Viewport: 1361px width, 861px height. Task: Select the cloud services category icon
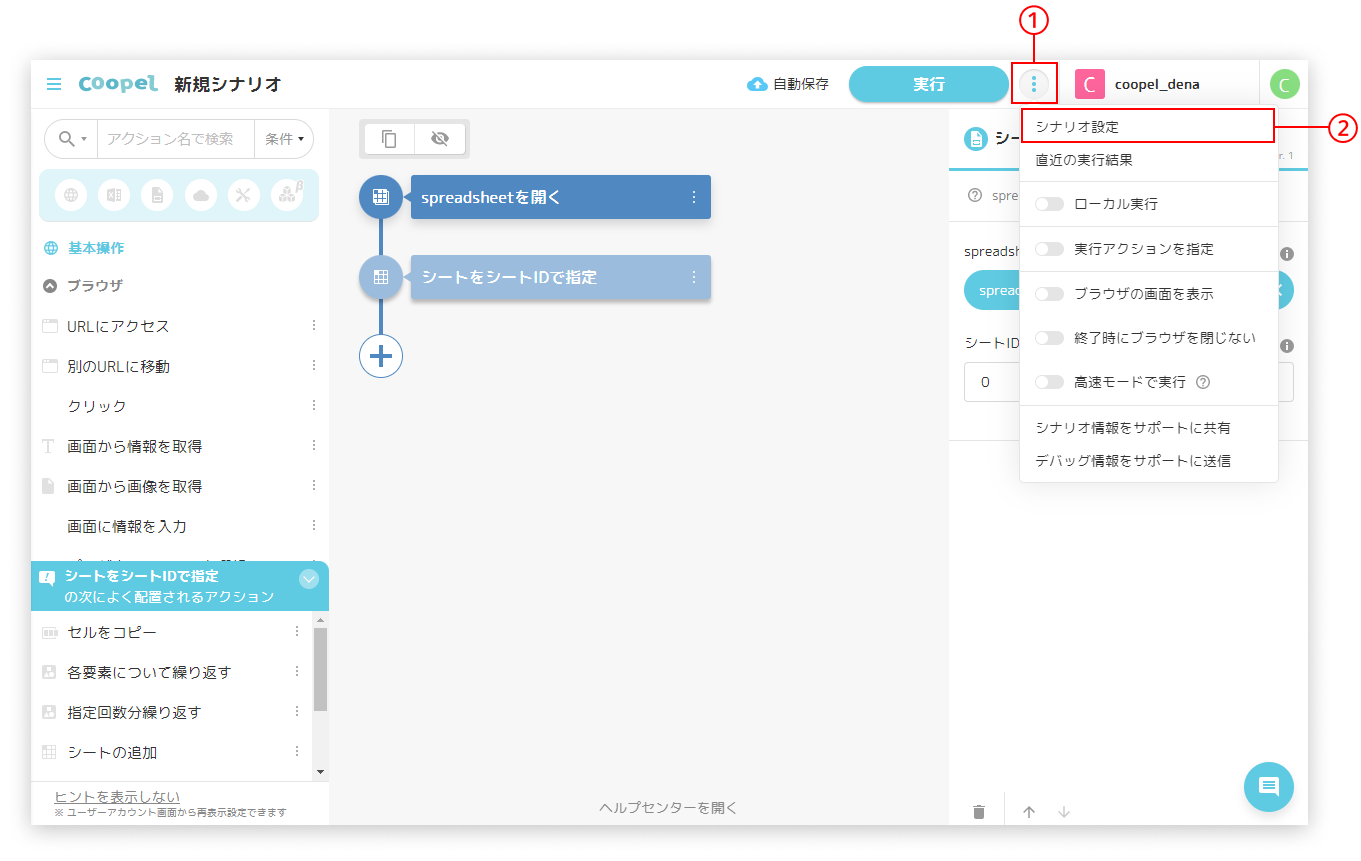click(x=201, y=195)
